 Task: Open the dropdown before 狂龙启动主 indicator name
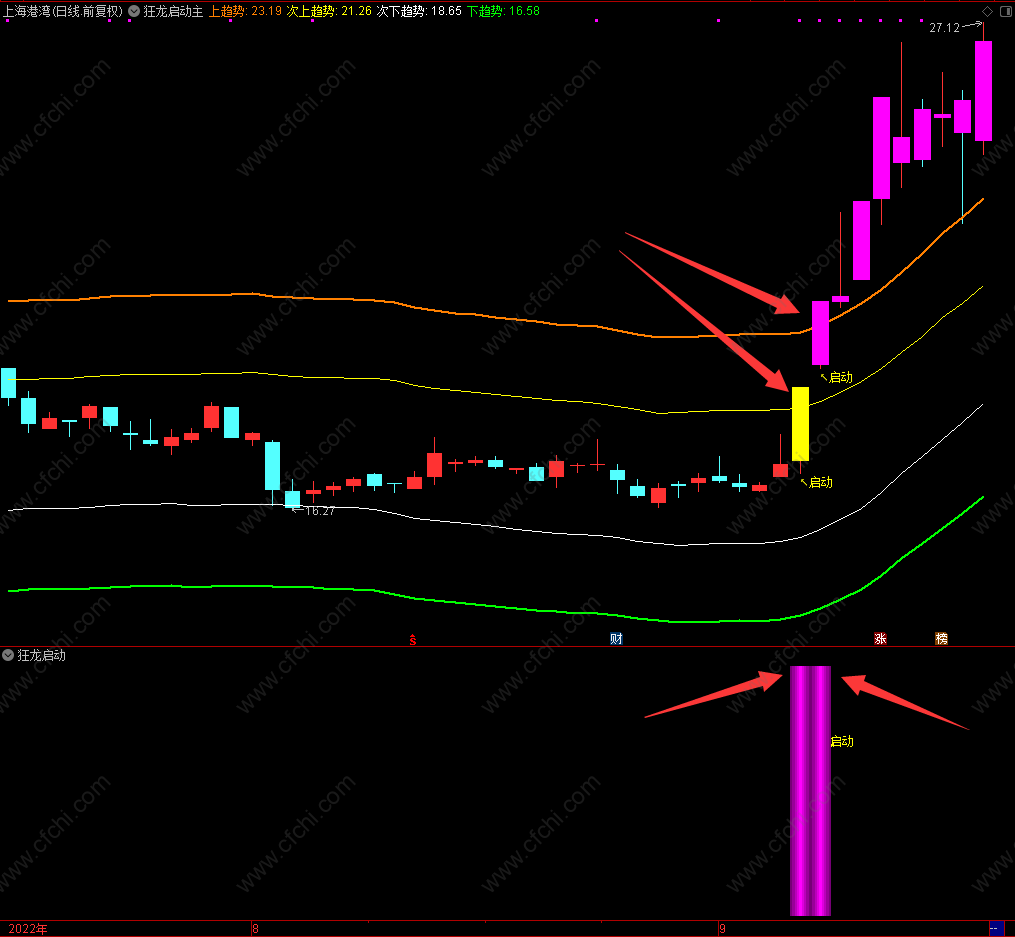[x=134, y=11]
